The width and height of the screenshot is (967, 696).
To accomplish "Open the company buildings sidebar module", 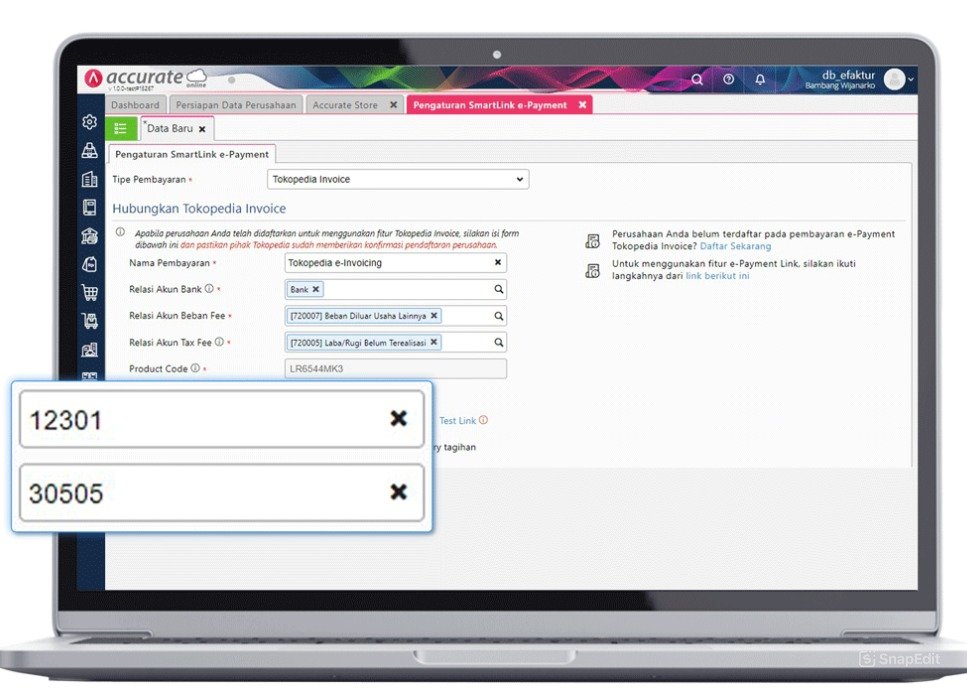I will tap(89, 179).
